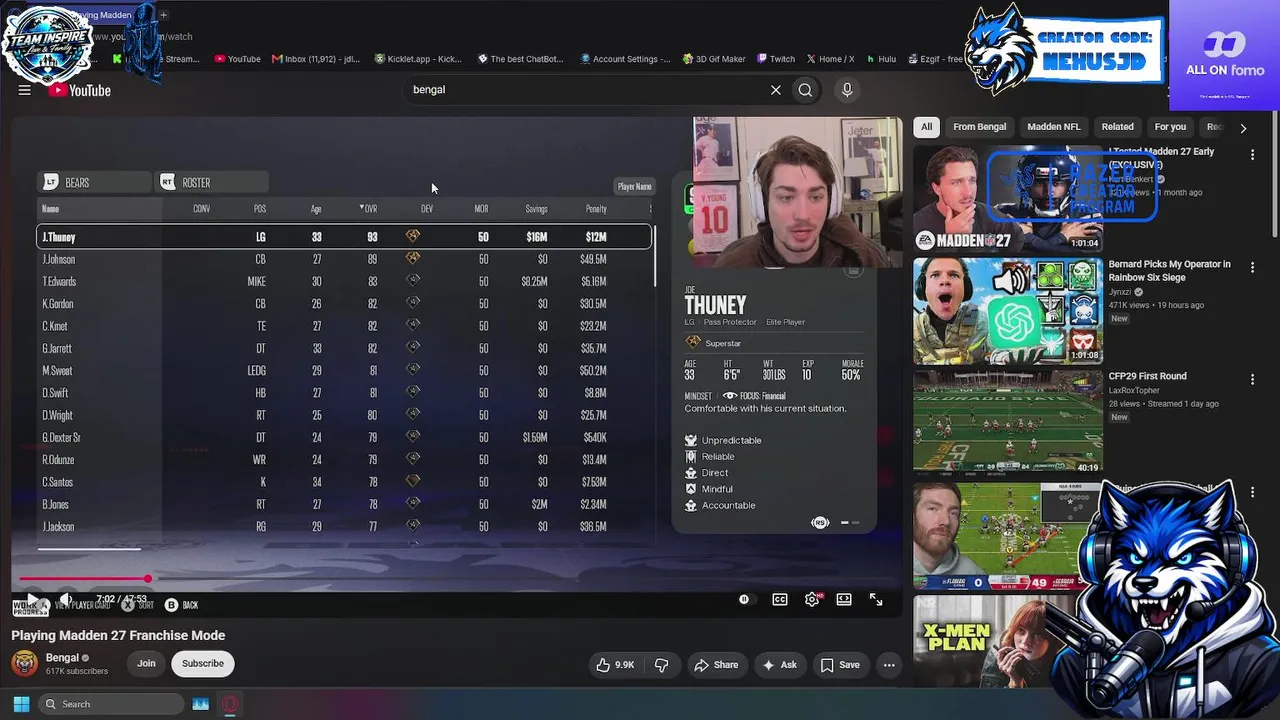
Task: Open the best ChatBot bookmark
Action: pos(520,59)
